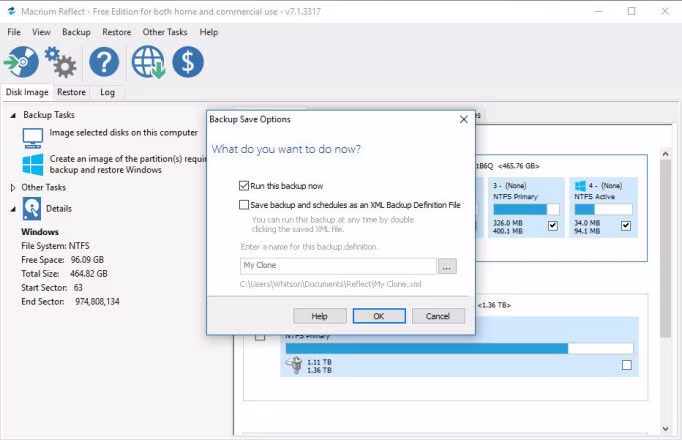682x440 pixels.
Task: Switch to the Disk Image tab
Action: click(27, 92)
